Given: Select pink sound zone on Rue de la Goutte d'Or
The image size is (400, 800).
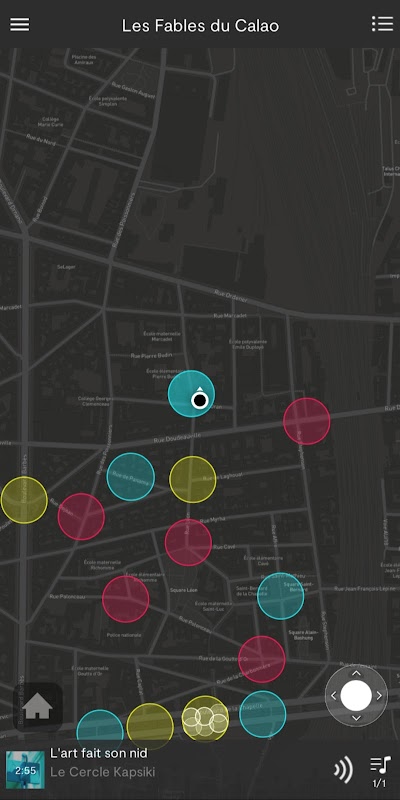Looking at the screenshot, I should point(262,659).
